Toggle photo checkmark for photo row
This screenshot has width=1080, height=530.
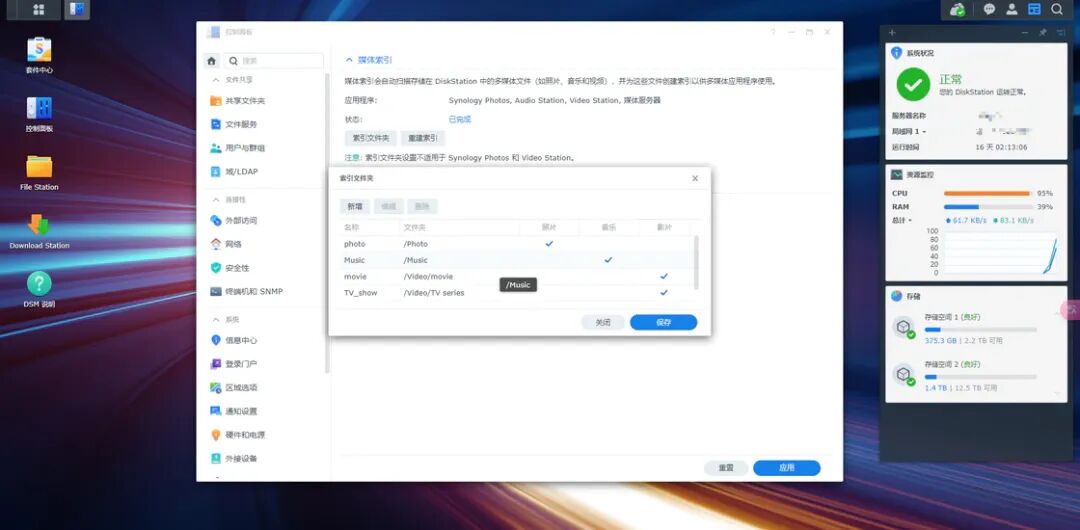549,243
